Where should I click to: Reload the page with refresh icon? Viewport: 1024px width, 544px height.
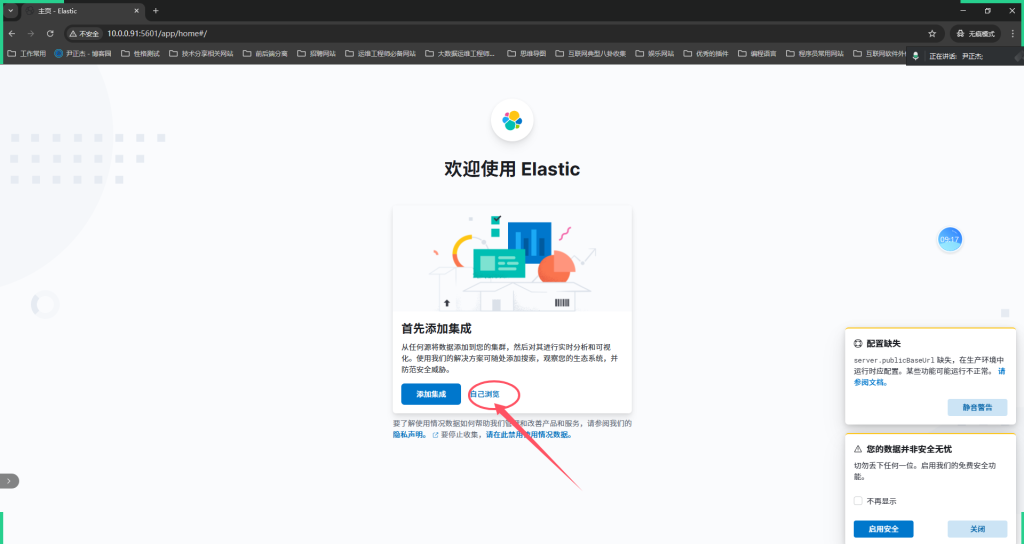[50, 33]
